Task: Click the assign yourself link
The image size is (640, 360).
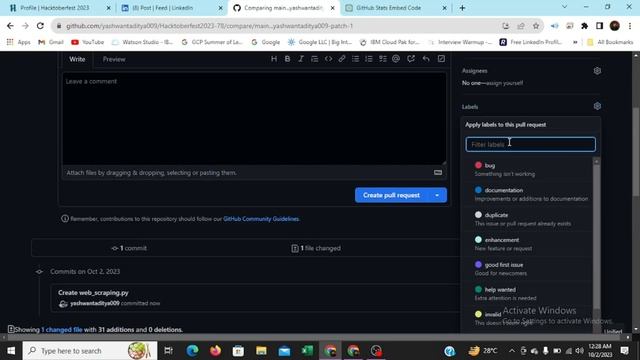Action: pos(504,83)
